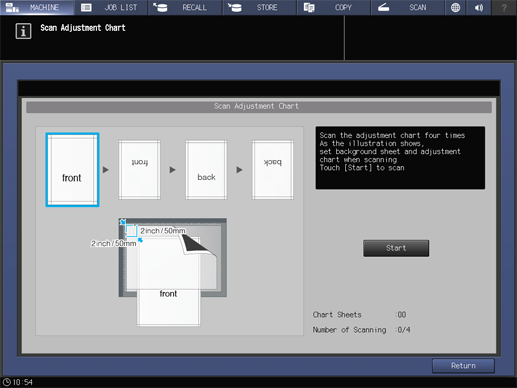Click the first arrow after front thumbnail
517x388 pixels.
pos(106,170)
